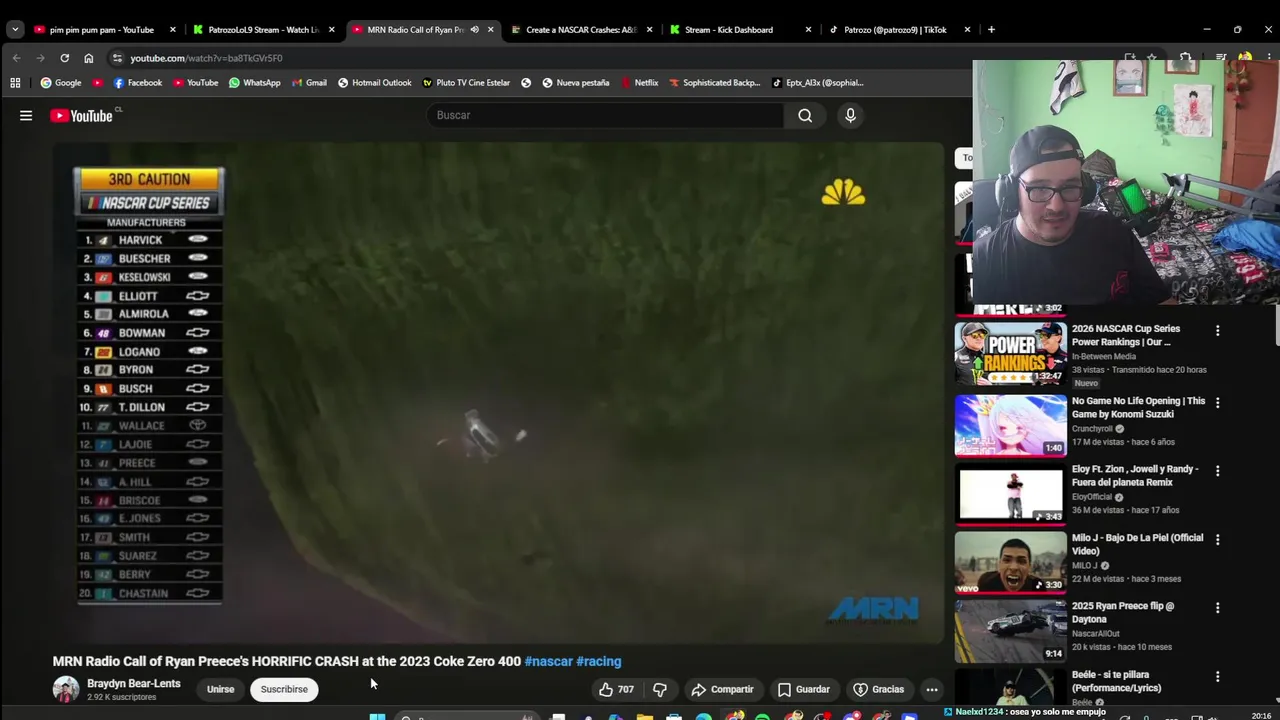Open options for Milo J video
The width and height of the screenshot is (1280, 720).
[1217, 539]
